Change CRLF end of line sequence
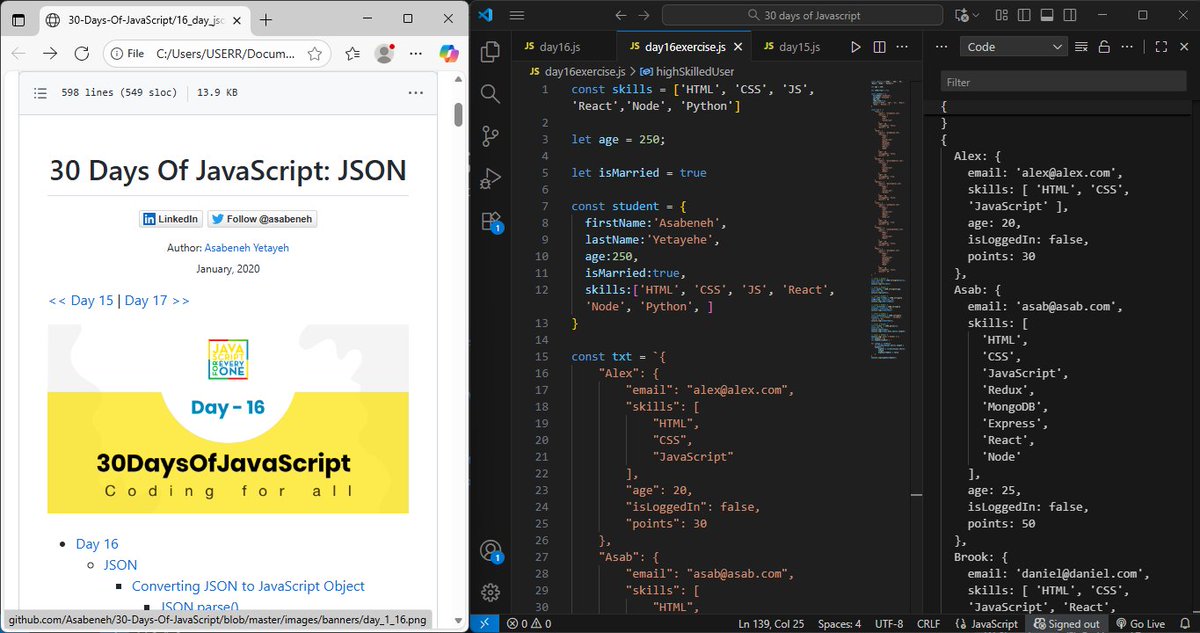The width and height of the screenshot is (1200, 633). (929, 624)
